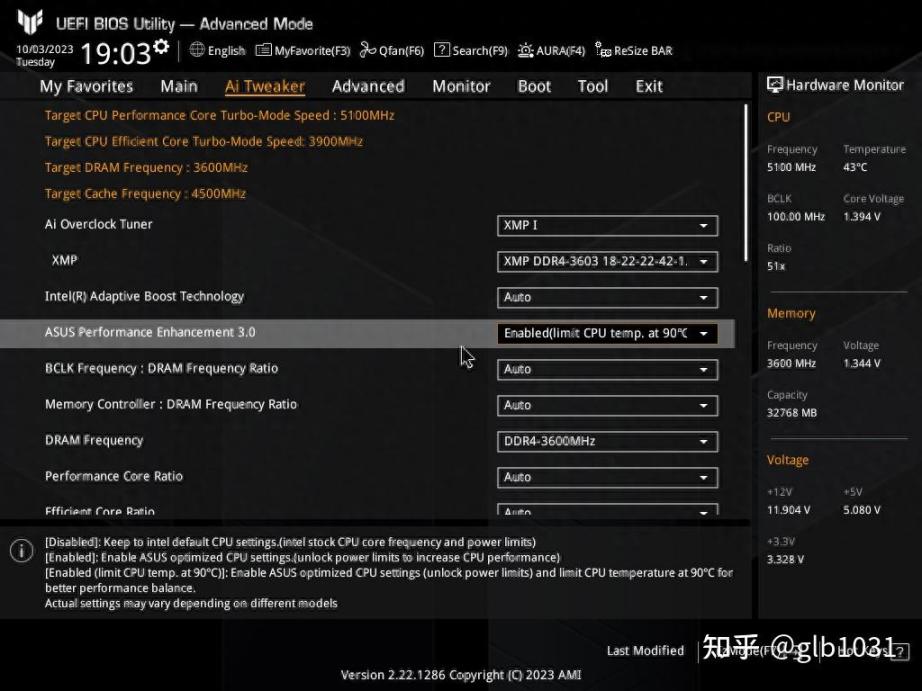The image size is (922, 691).
Task: Click the +3.3V reading 3.328 V
Action: coord(785,559)
